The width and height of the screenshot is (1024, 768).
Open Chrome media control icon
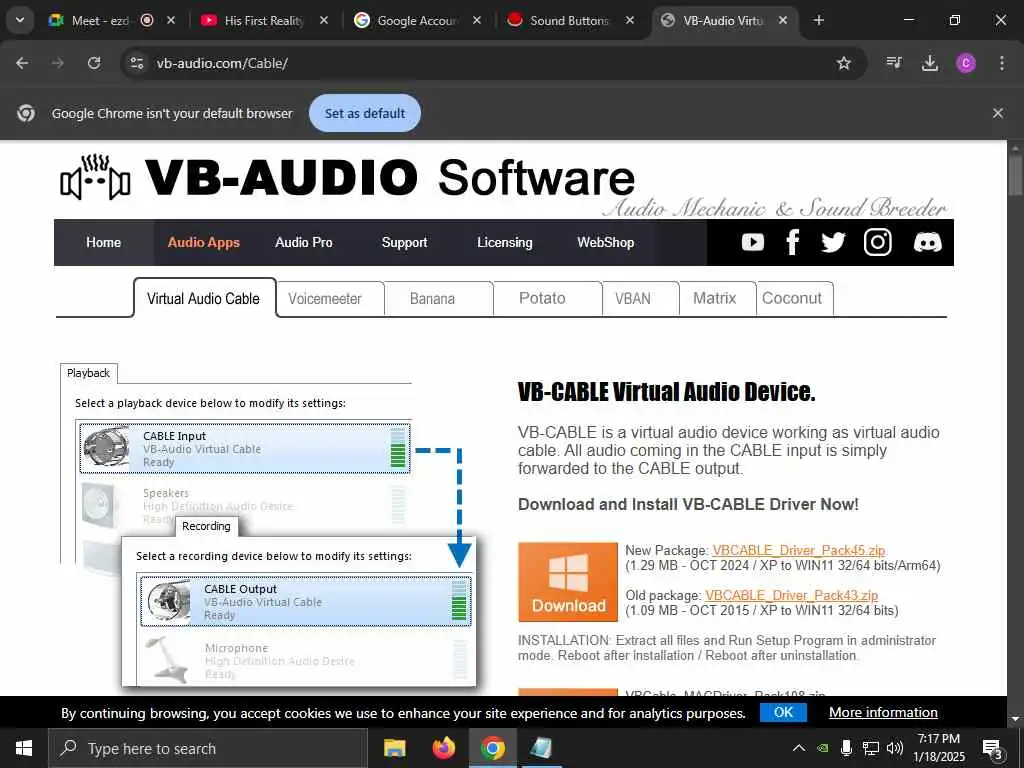[x=893, y=63]
